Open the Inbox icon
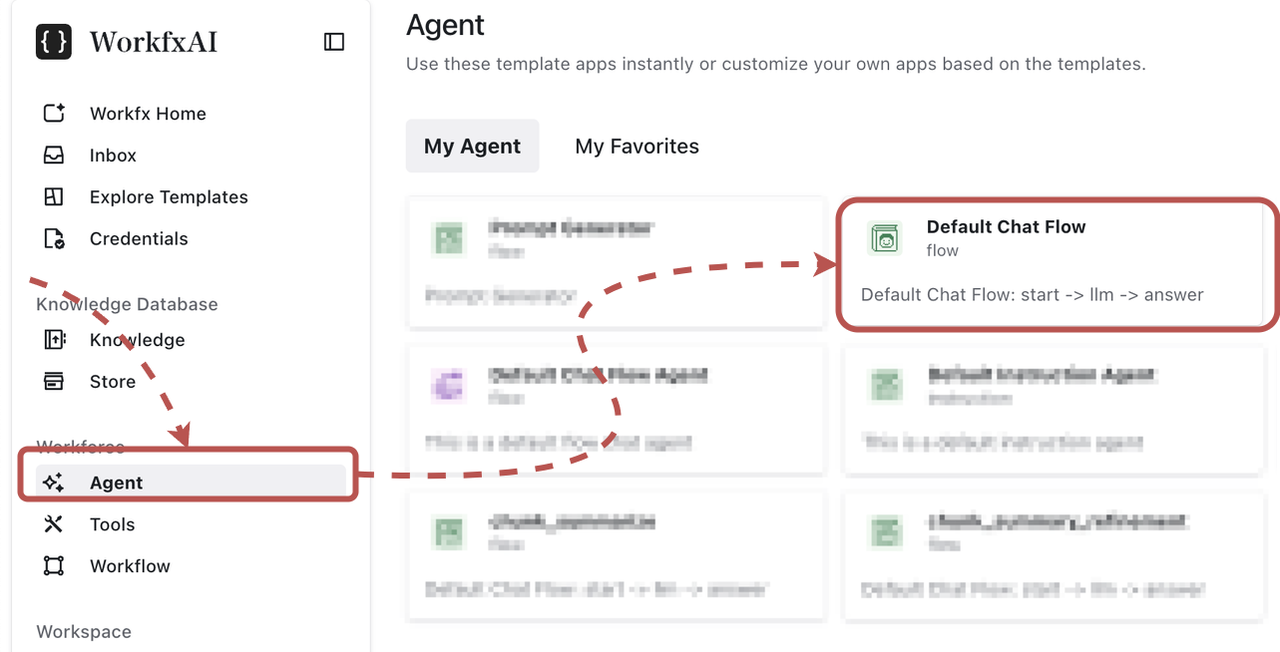The image size is (1280, 652). click(54, 156)
